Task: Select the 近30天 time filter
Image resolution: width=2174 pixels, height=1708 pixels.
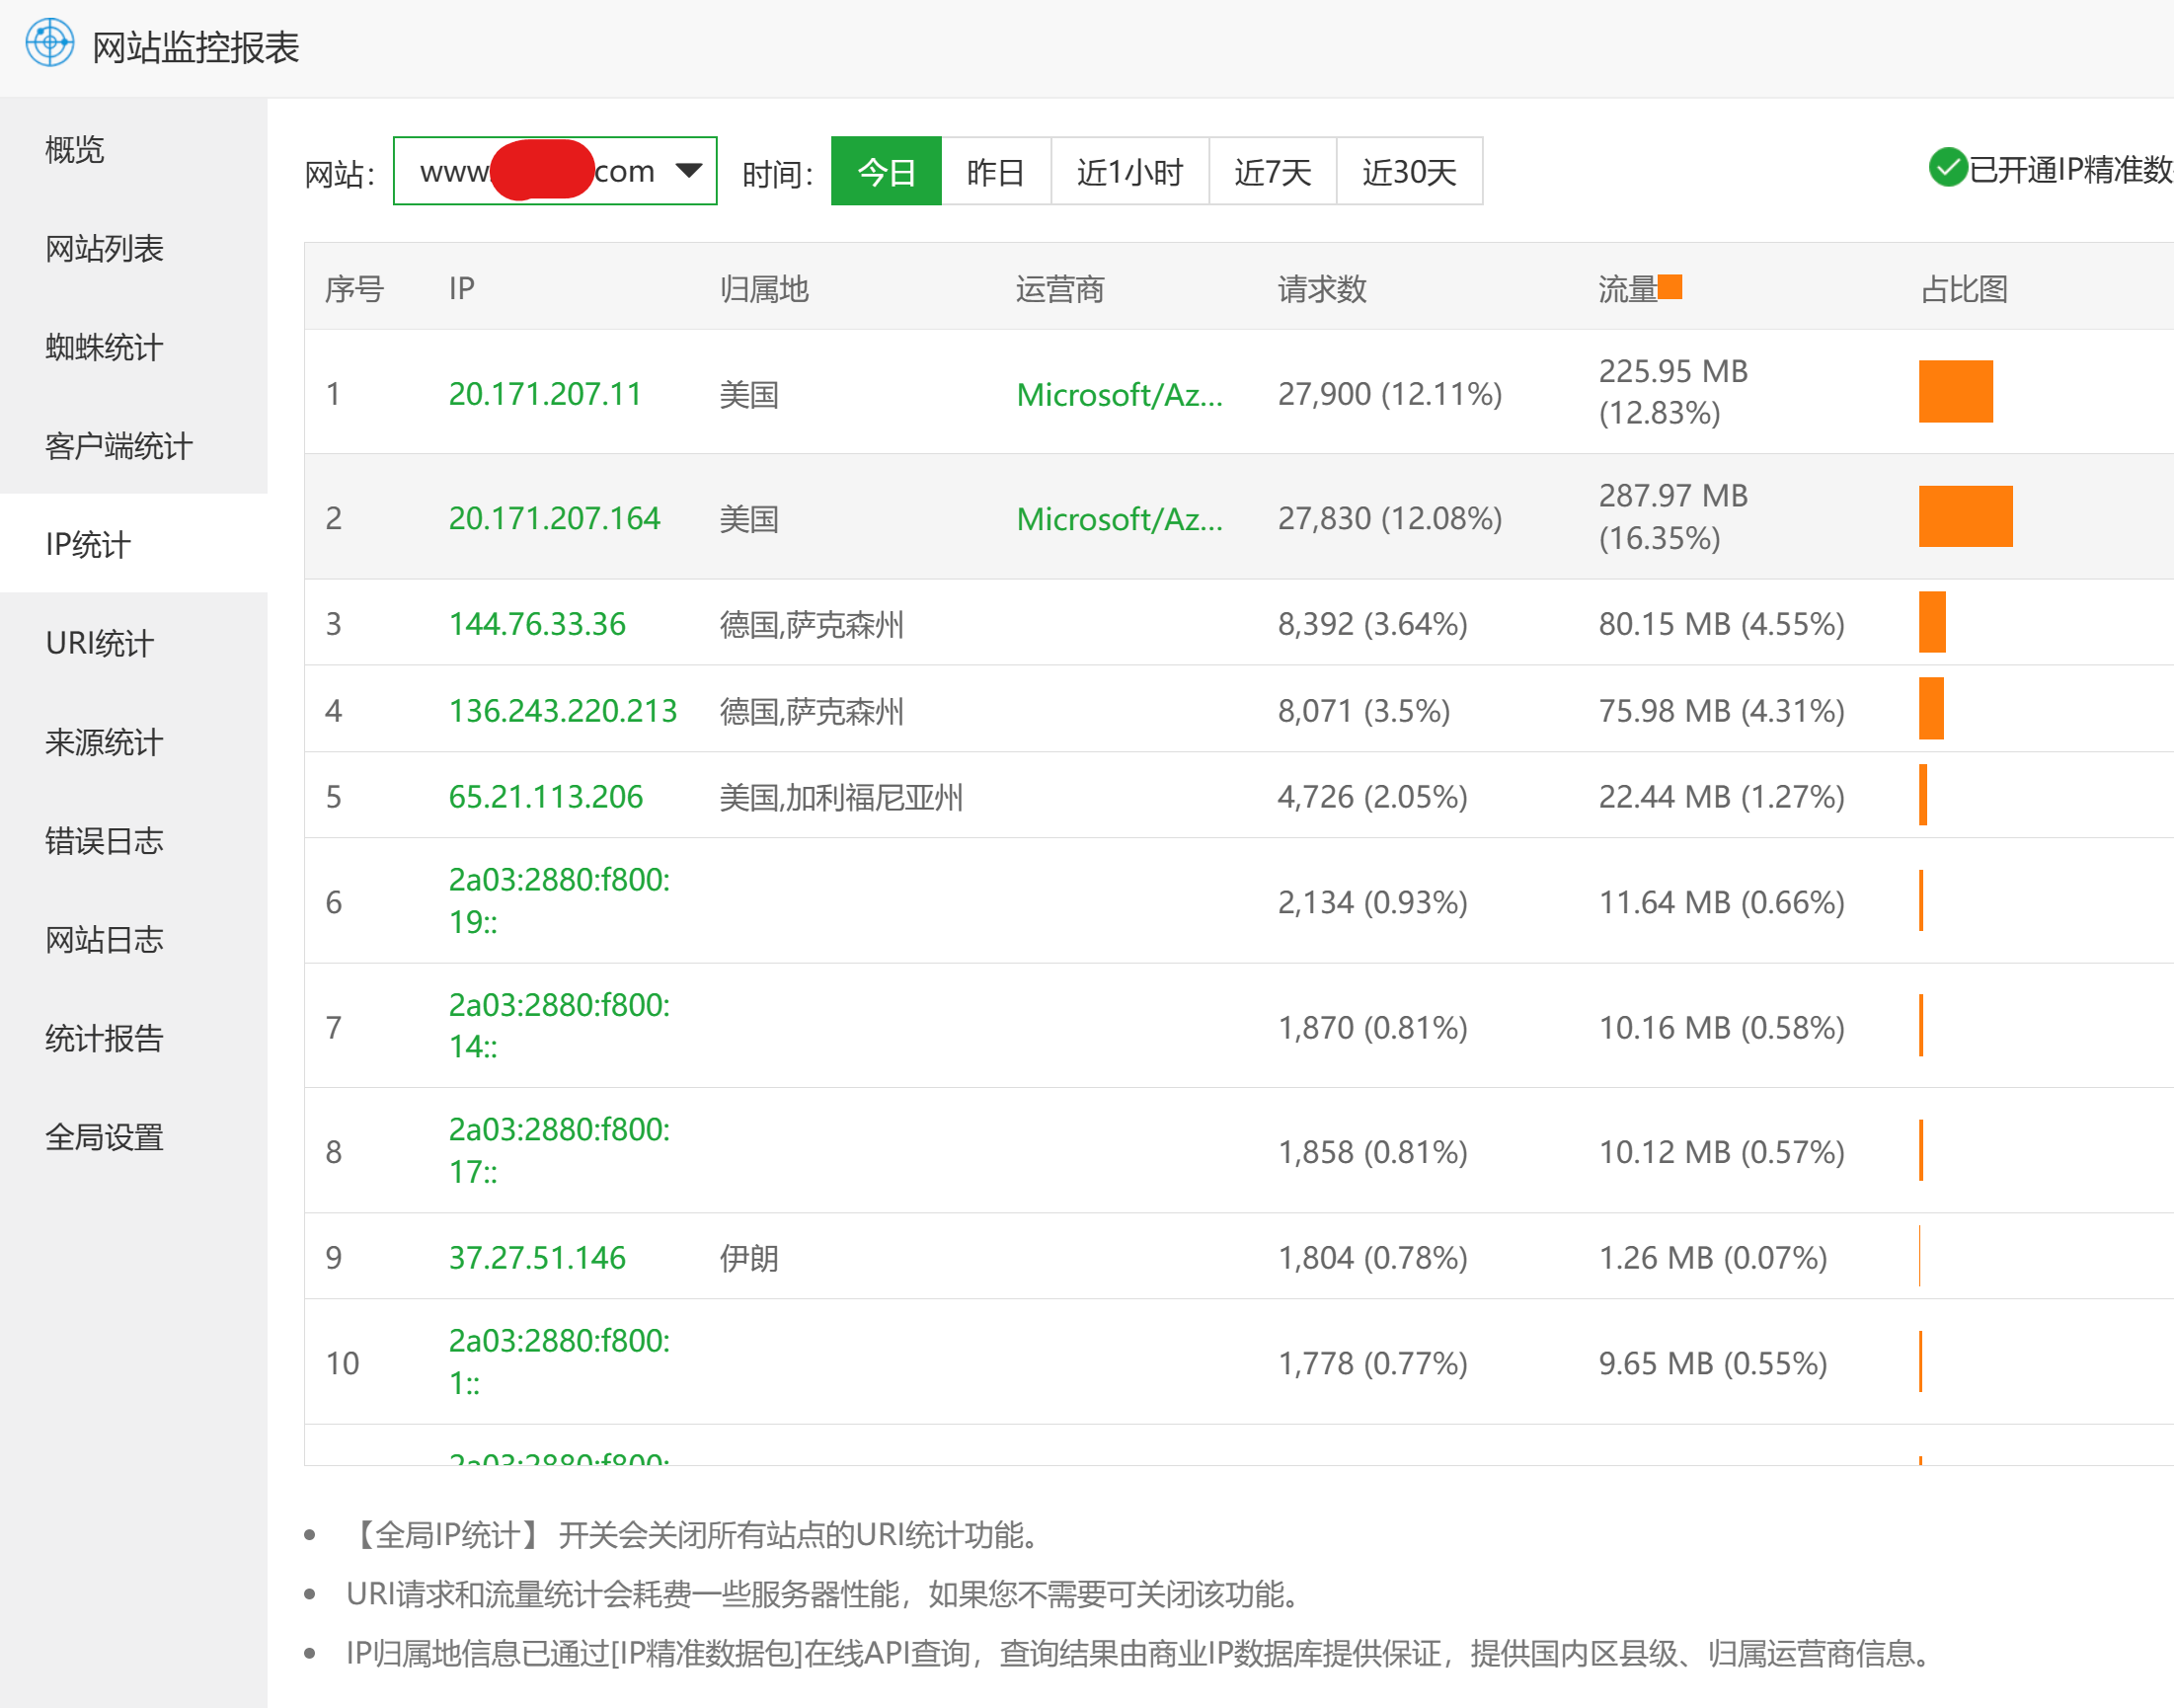Action: click(1409, 171)
